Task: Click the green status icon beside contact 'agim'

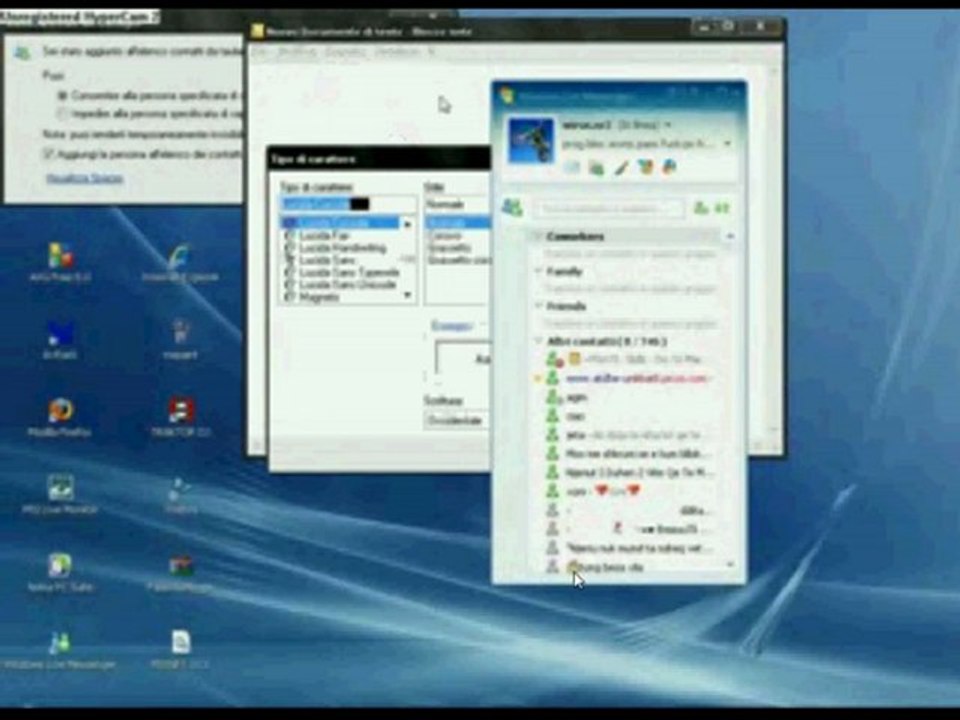Action: pyautogui.click(x=553, y=397)
